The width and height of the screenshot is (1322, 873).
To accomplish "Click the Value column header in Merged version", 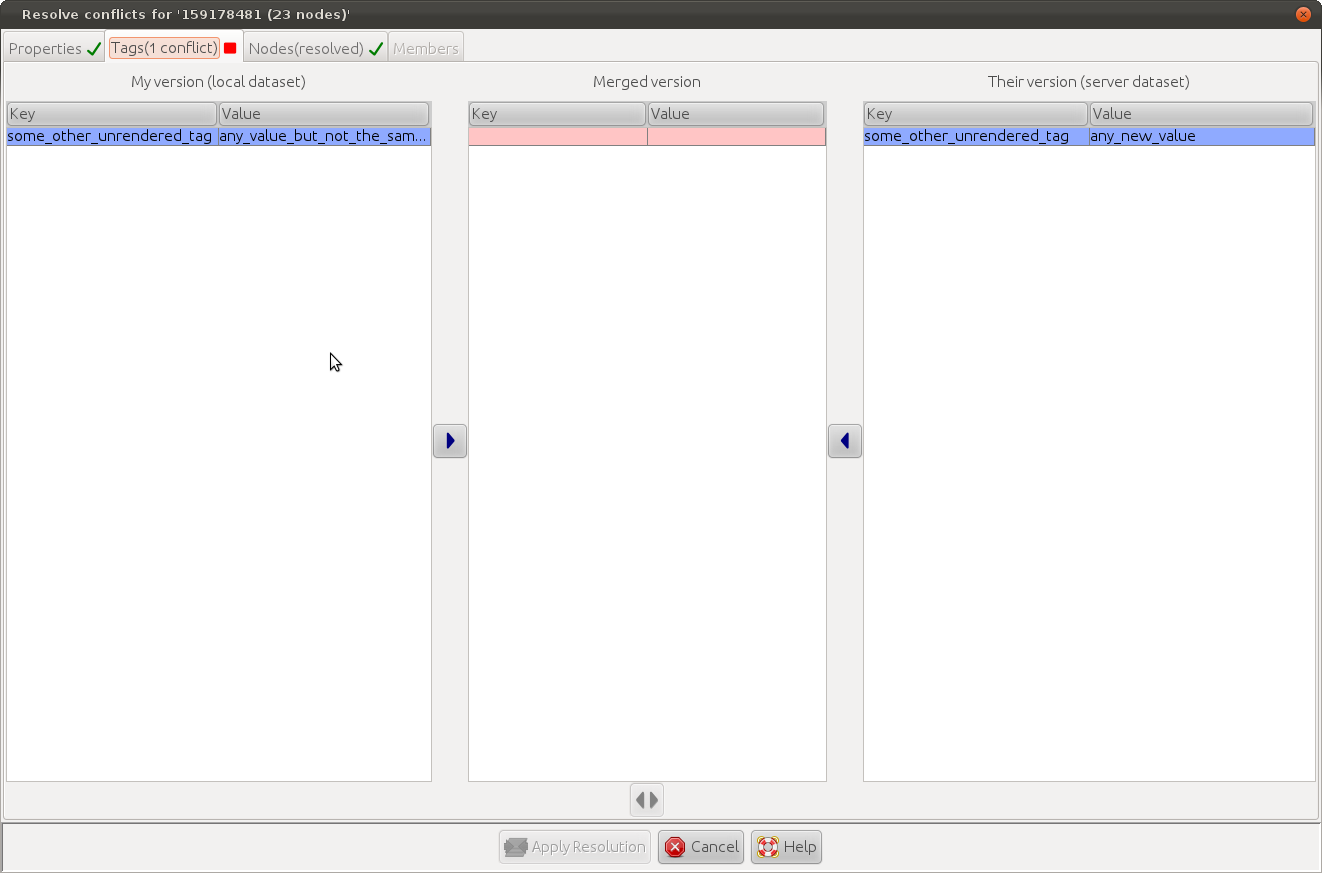I will pyautogui.click(x=735, y=114).
